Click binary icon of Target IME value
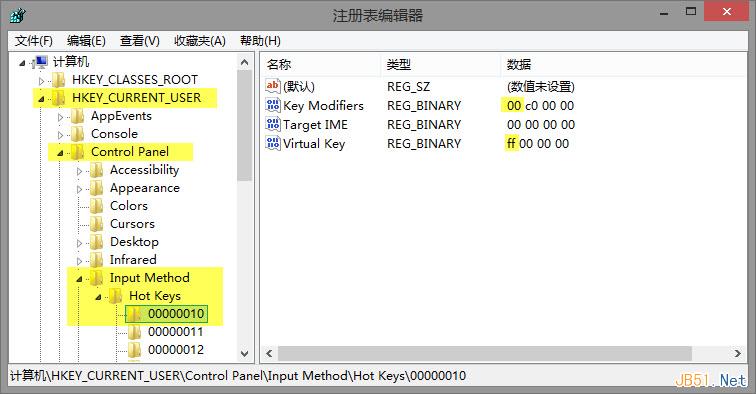The image size is (756, 394). coord(273,124)
